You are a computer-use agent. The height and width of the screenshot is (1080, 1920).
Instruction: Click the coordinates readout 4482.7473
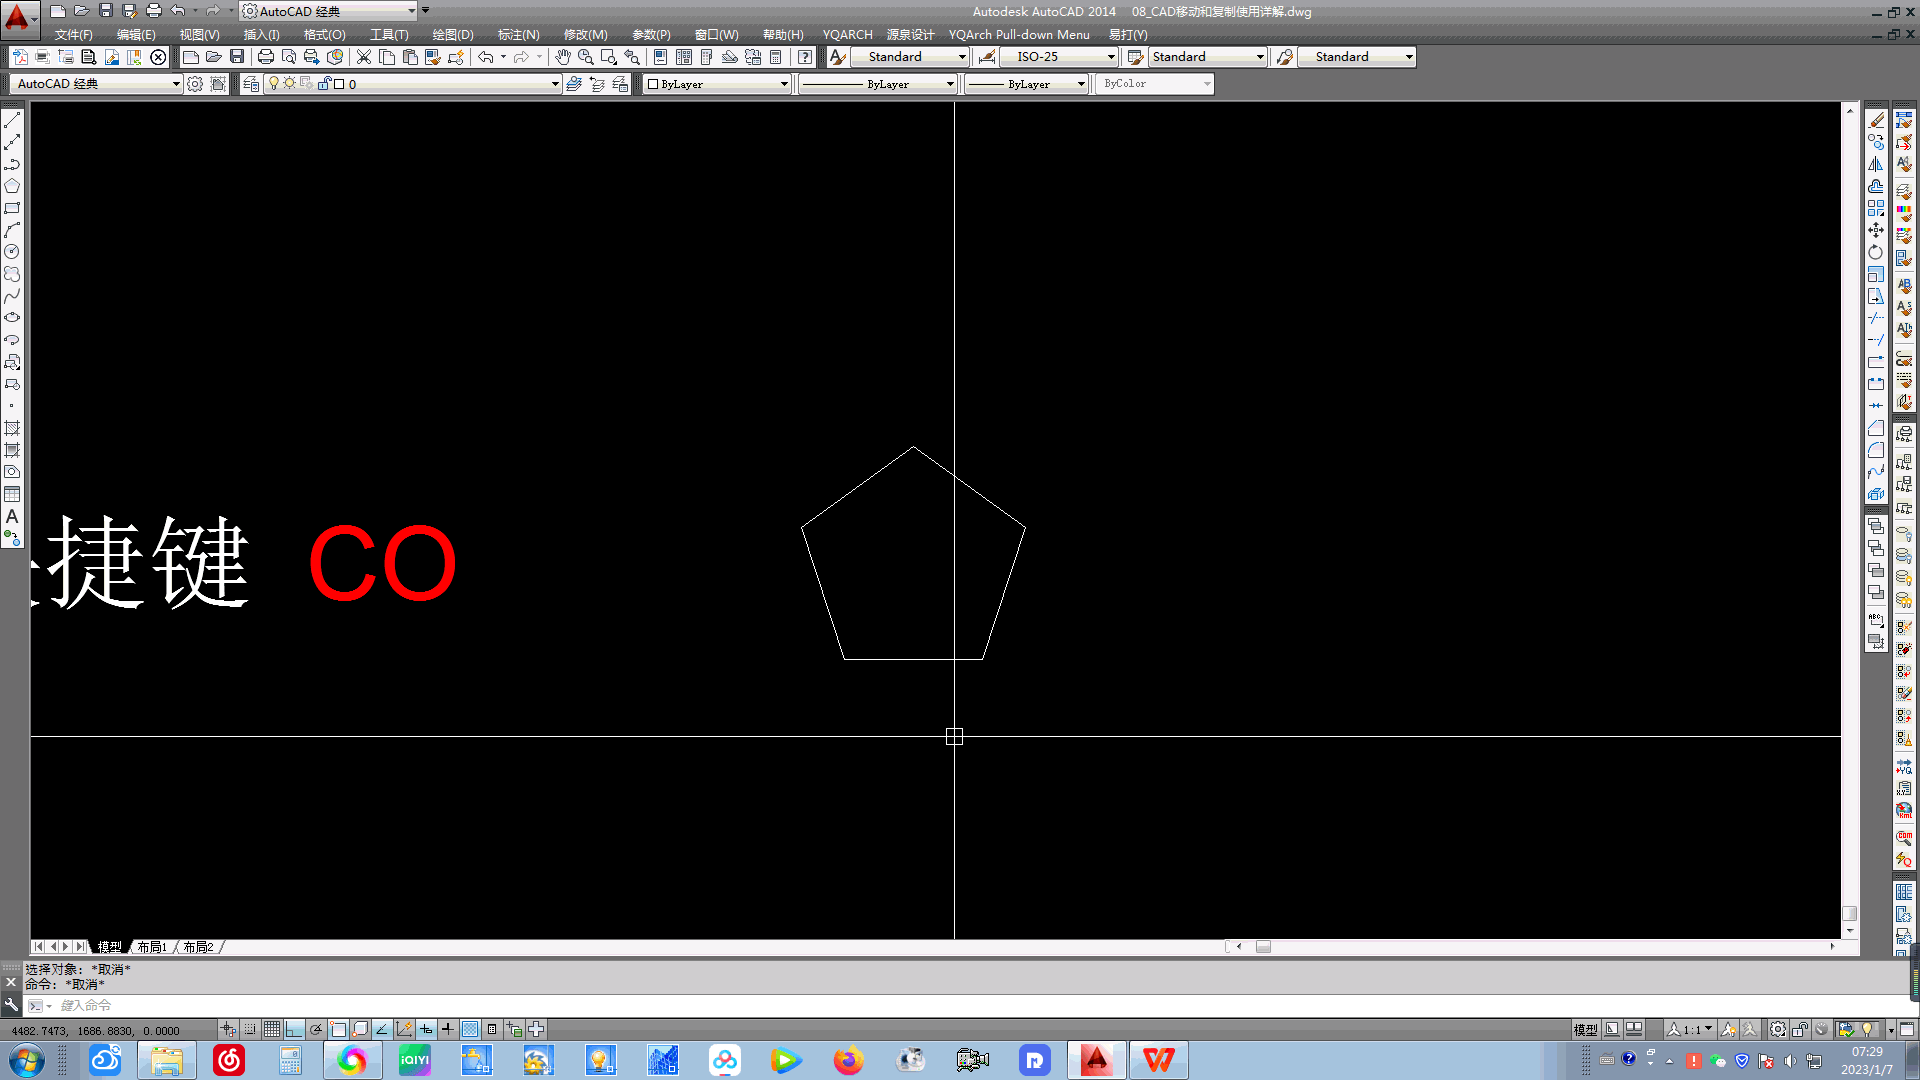coord(96,1030)
